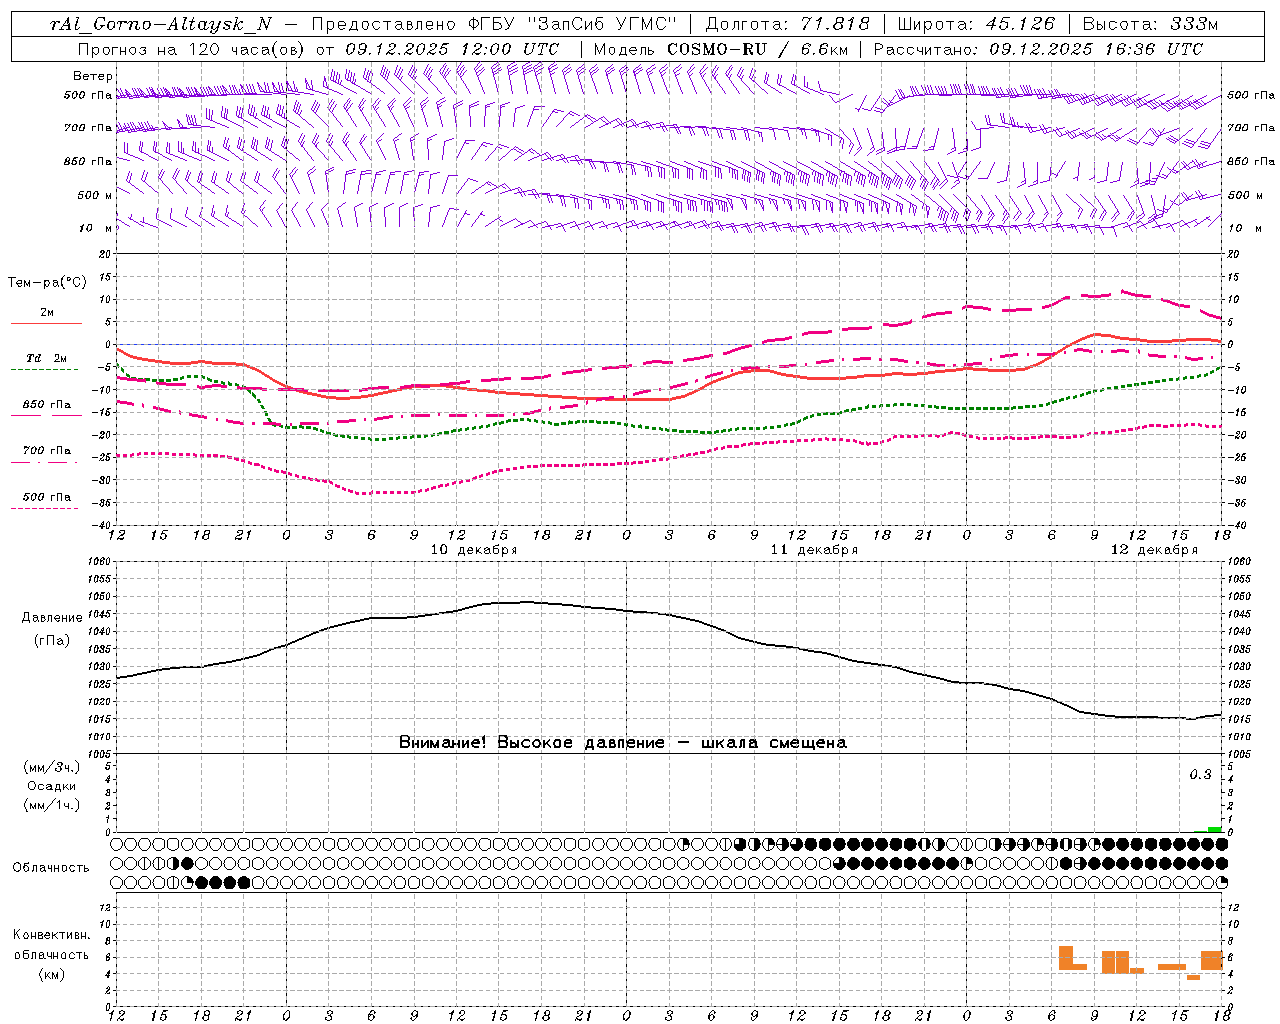The height and width of the screenshot is (1024, 1280).
Task: Click the 'ЗапСиб УГМС' provider text
Action: (601, 24)
